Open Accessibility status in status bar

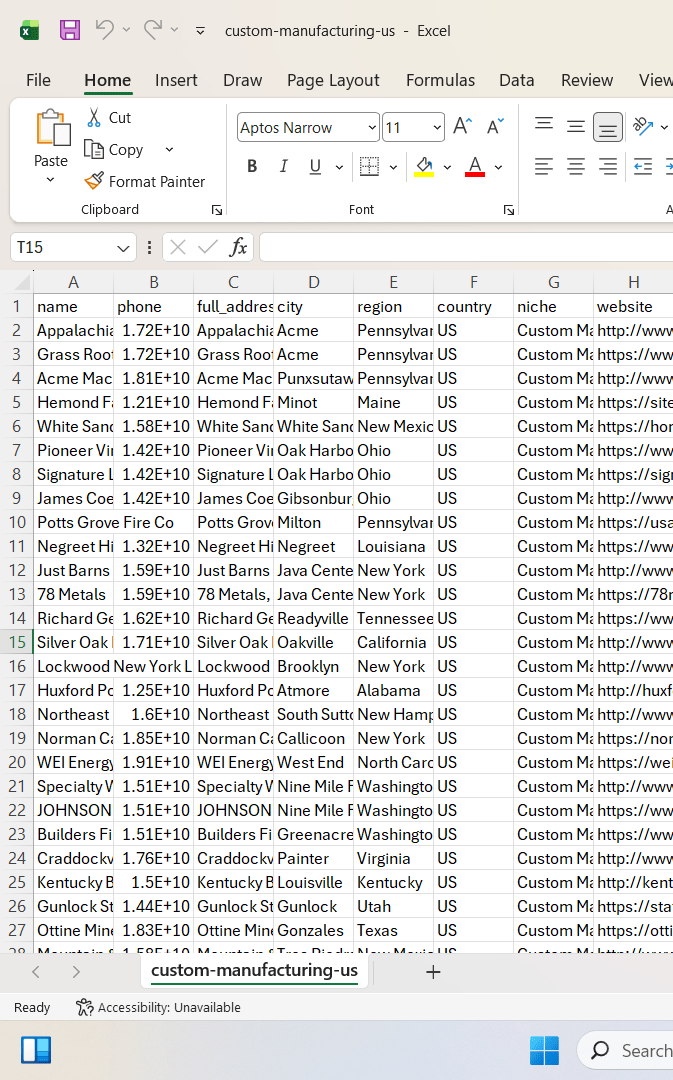[158, 1008]
